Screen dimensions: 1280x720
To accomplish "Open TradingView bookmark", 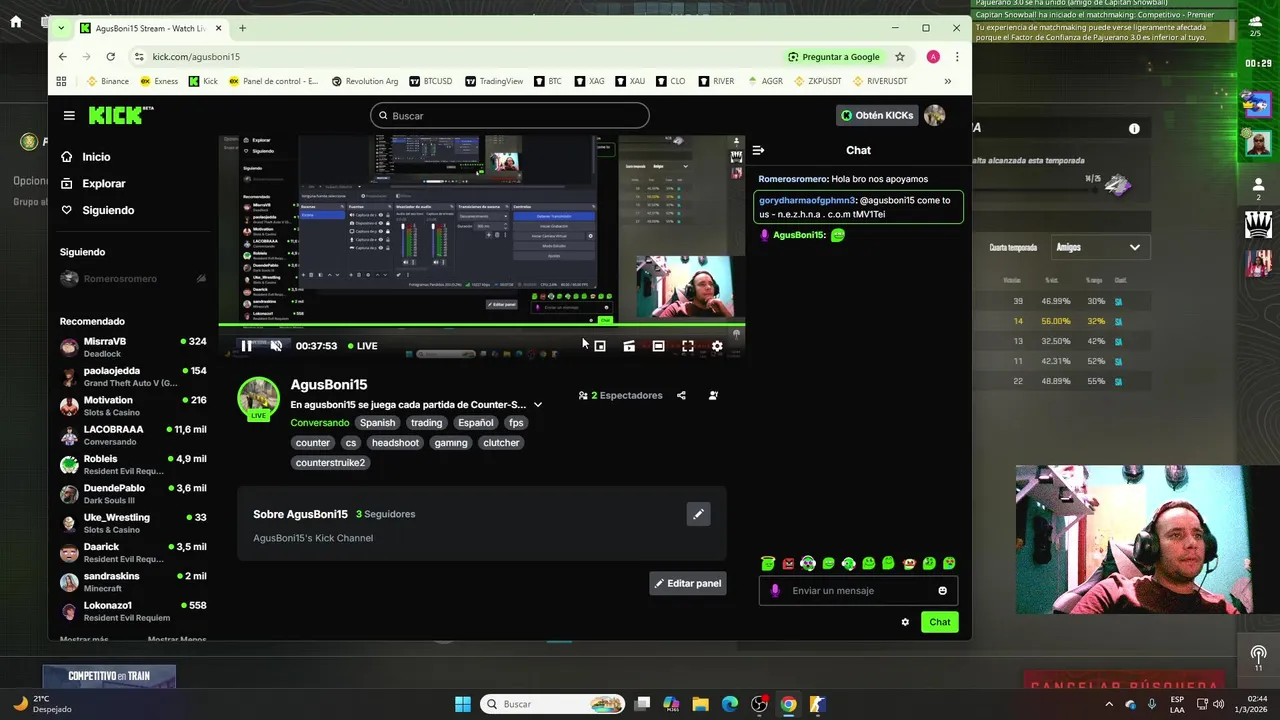I will (494, 81).
